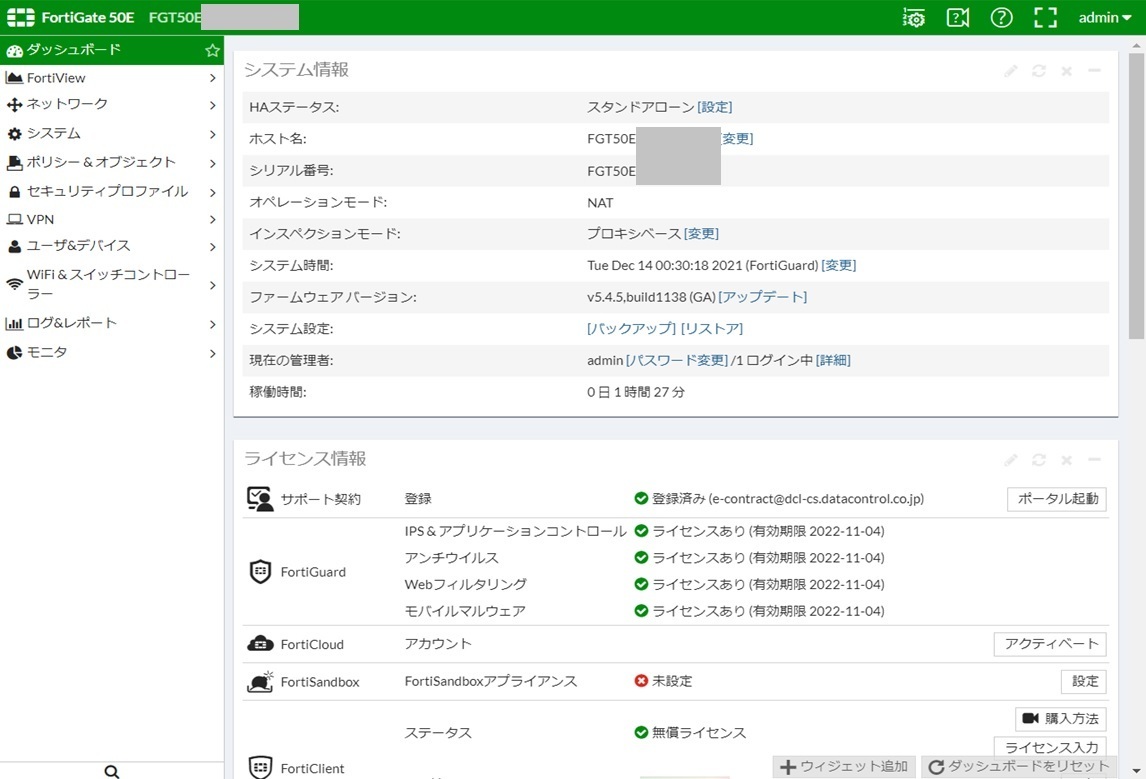Click the ユーザ&デバイス person icon

click(14, 246)
